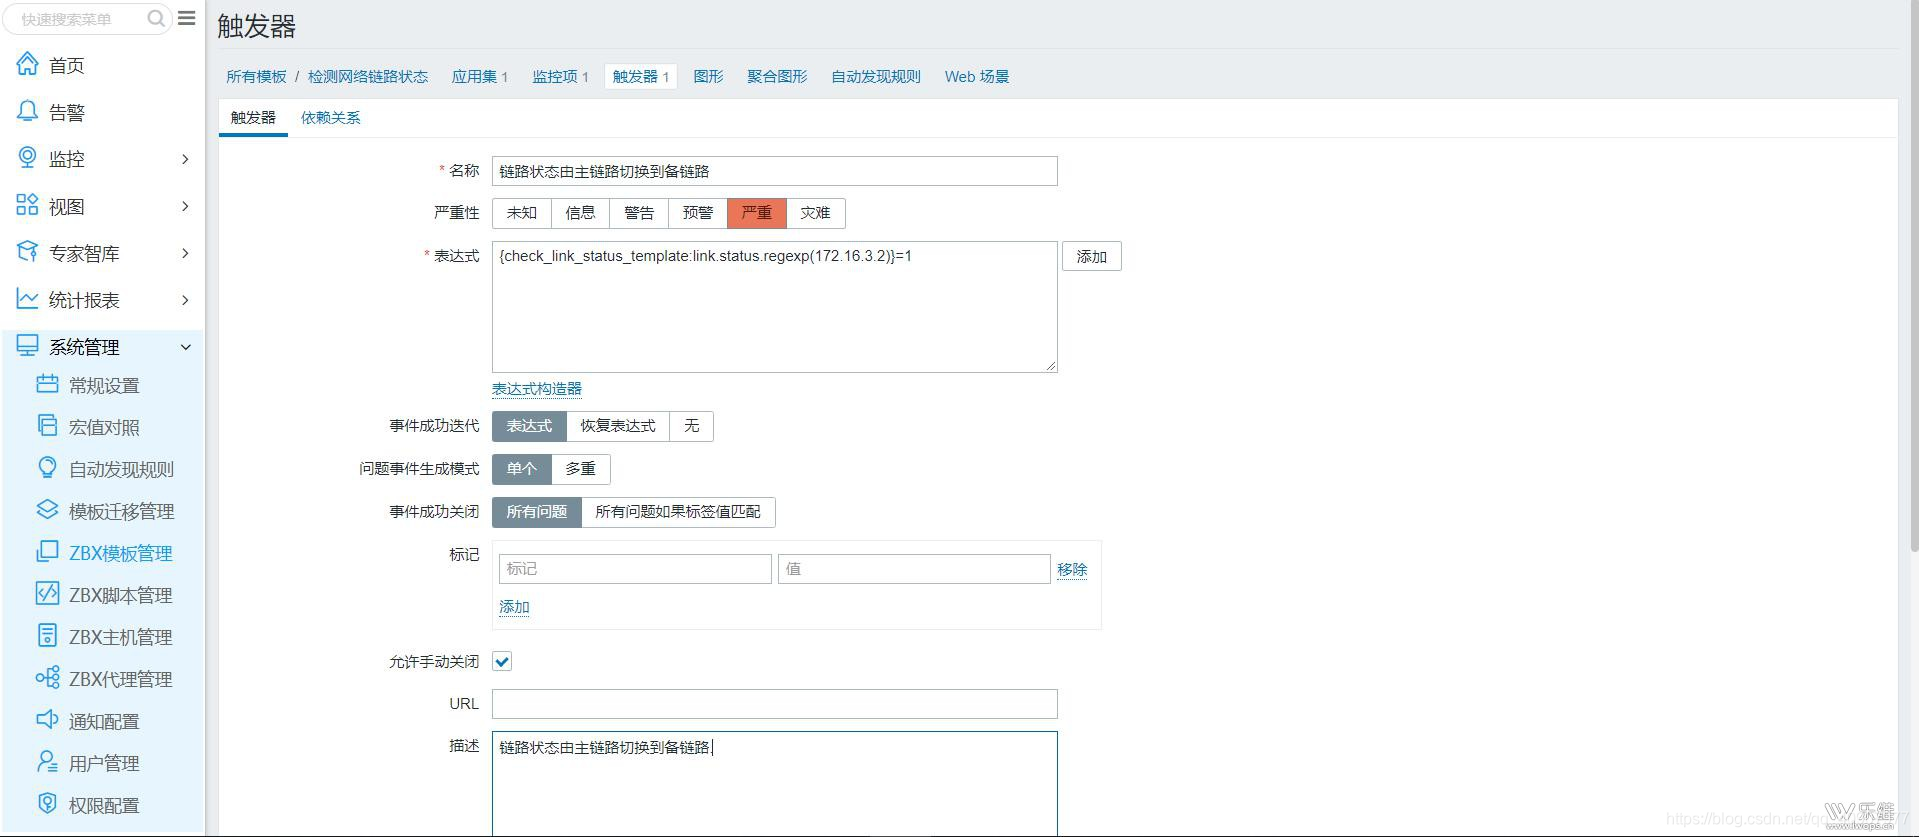Click the nodes icon beside ZBX代理管理

pyautogui.click(x=47, y=678)
